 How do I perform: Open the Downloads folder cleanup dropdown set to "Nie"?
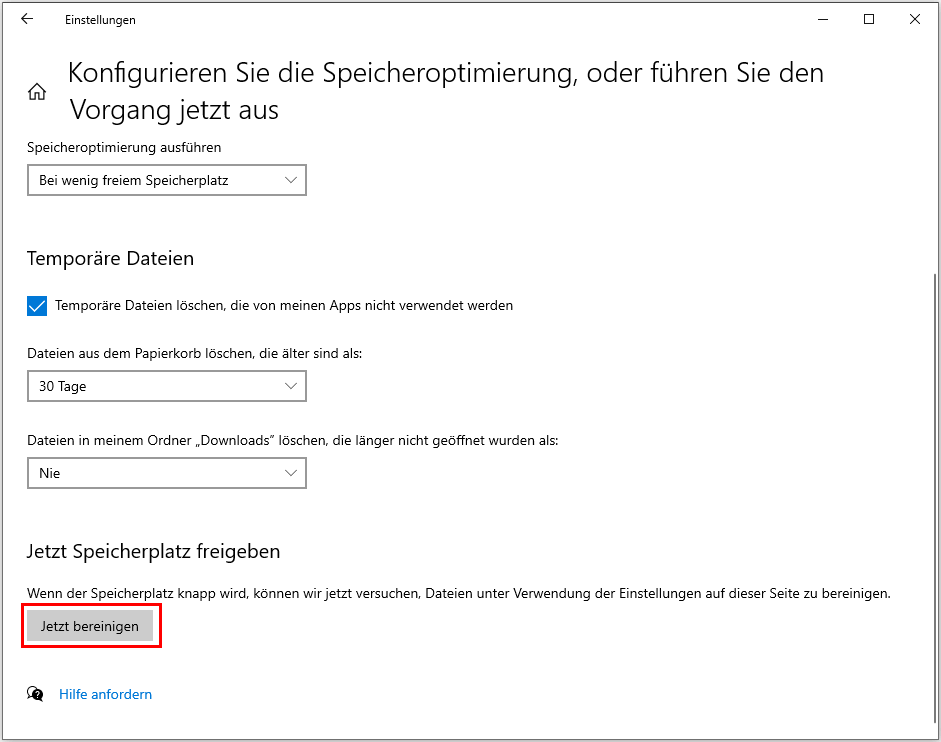click(166, 472)
